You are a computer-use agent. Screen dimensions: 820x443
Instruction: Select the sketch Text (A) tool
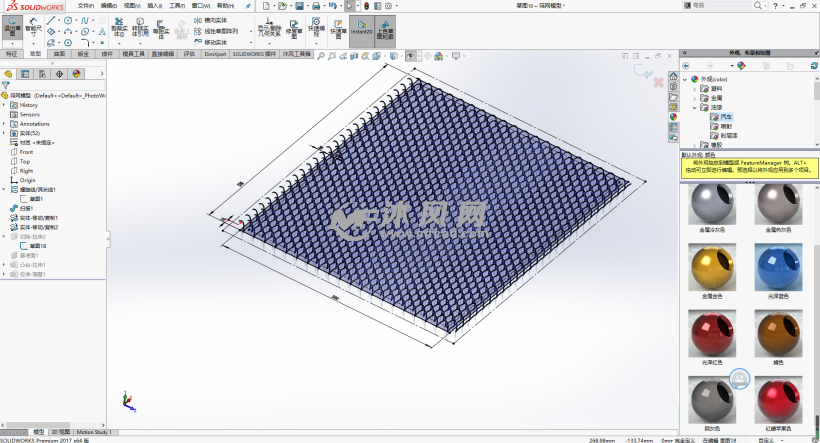point(102,32)
